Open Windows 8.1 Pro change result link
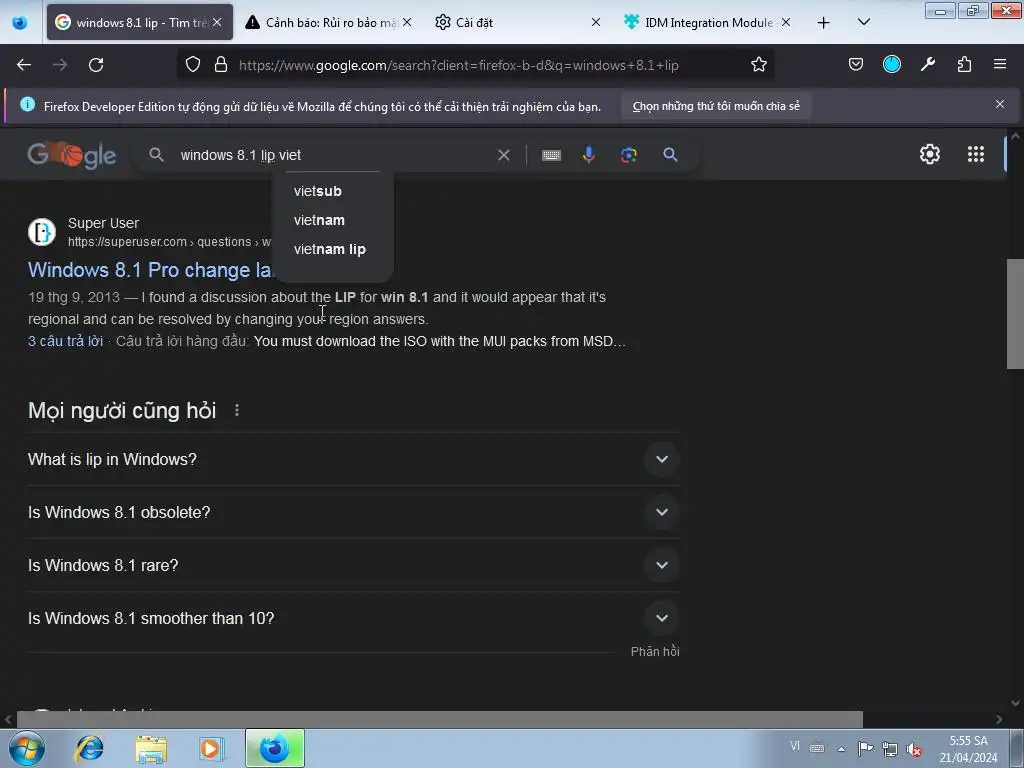The height and width of the screenshot is (768, 1024). 150,270
